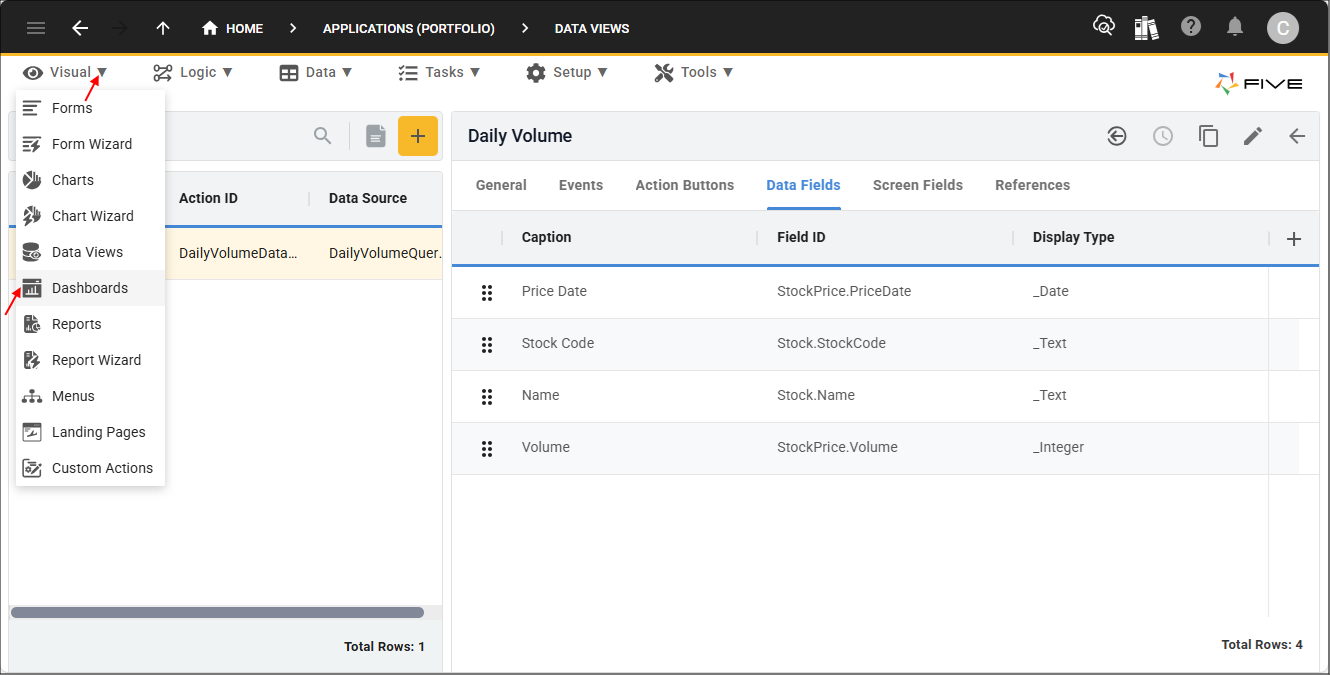Click the list panel horizontal scrollbar

click(x=217, y=612)
